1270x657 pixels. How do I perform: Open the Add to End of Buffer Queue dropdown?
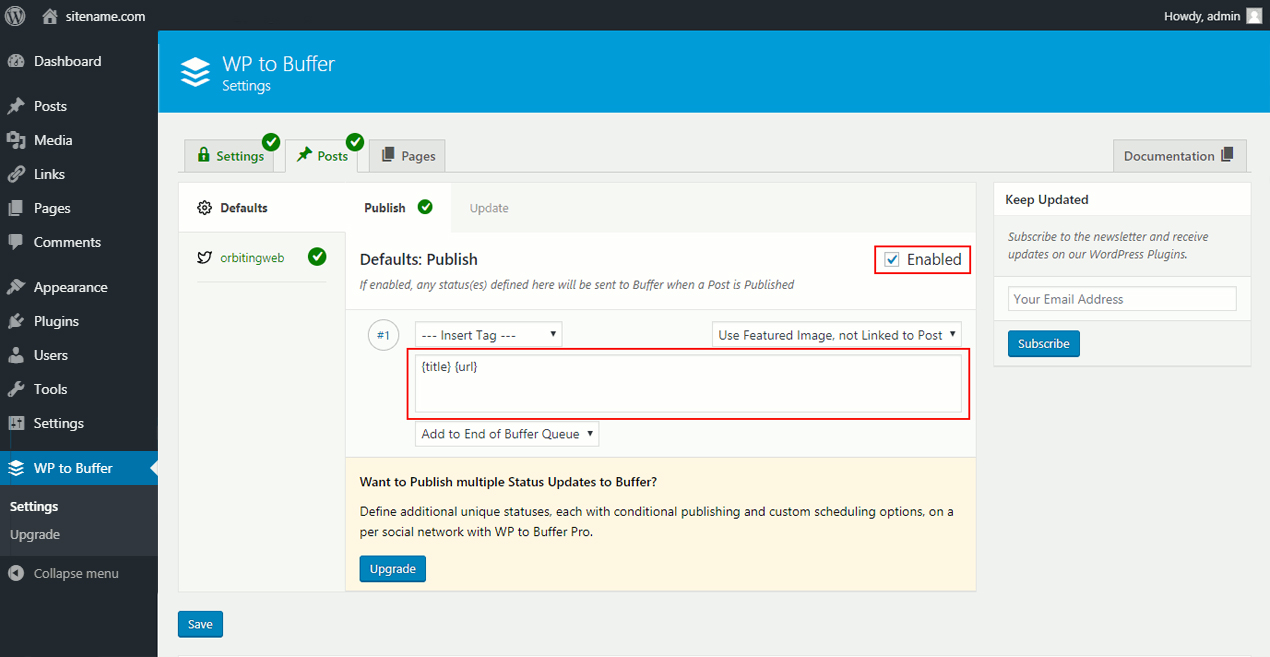point(507,434)
